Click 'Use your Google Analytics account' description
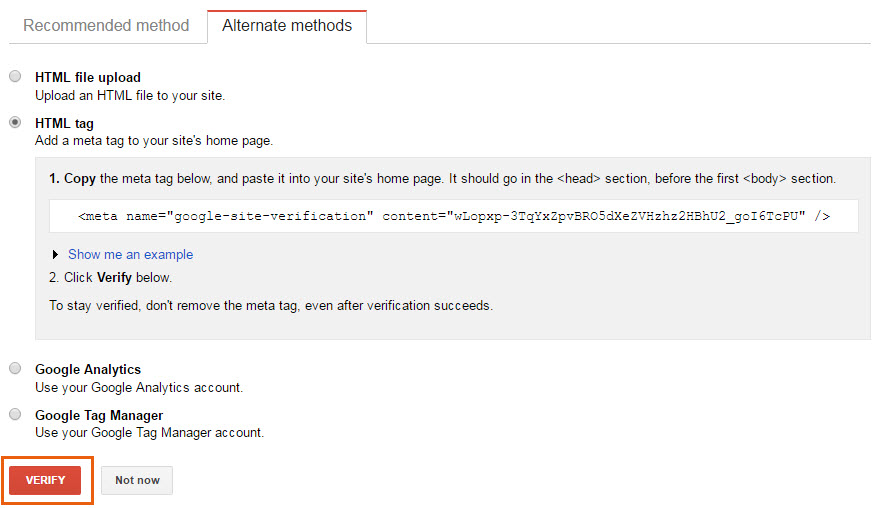The height and width of the screenshot is (508, 878). (139, 388)
